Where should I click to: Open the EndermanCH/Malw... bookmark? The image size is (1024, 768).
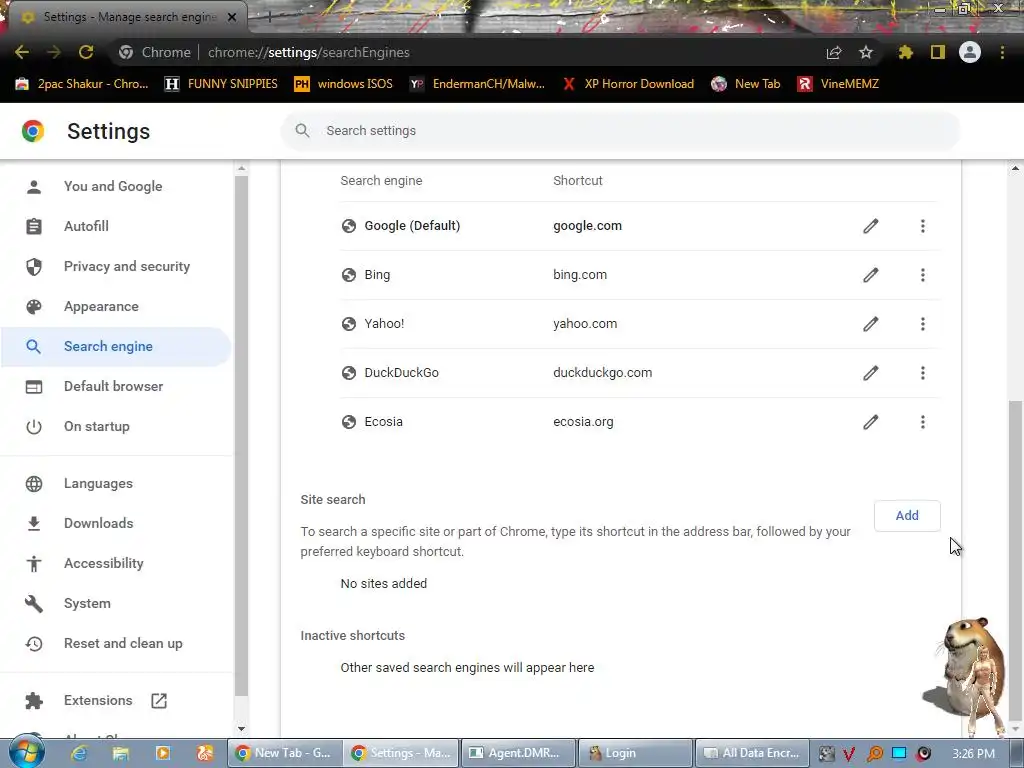(x=477, y=84)
